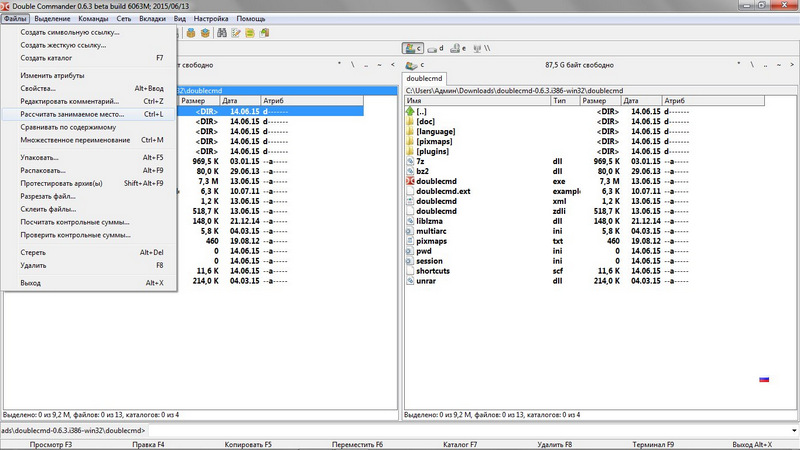Open the Вкладки menu
The image size is (800, 450).
pos(152,19)
